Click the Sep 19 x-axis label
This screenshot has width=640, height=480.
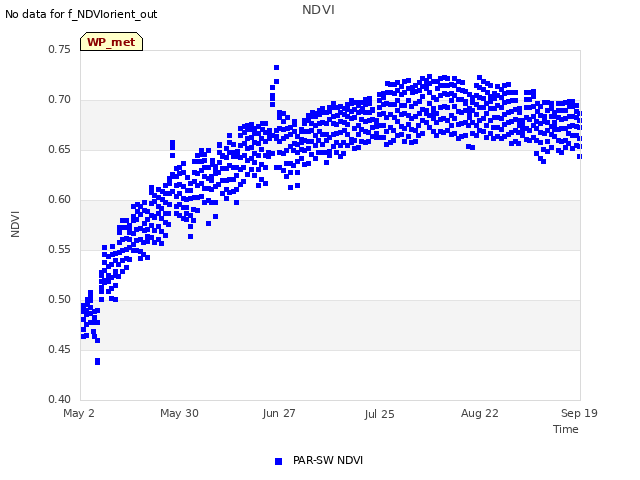(579, 413)
